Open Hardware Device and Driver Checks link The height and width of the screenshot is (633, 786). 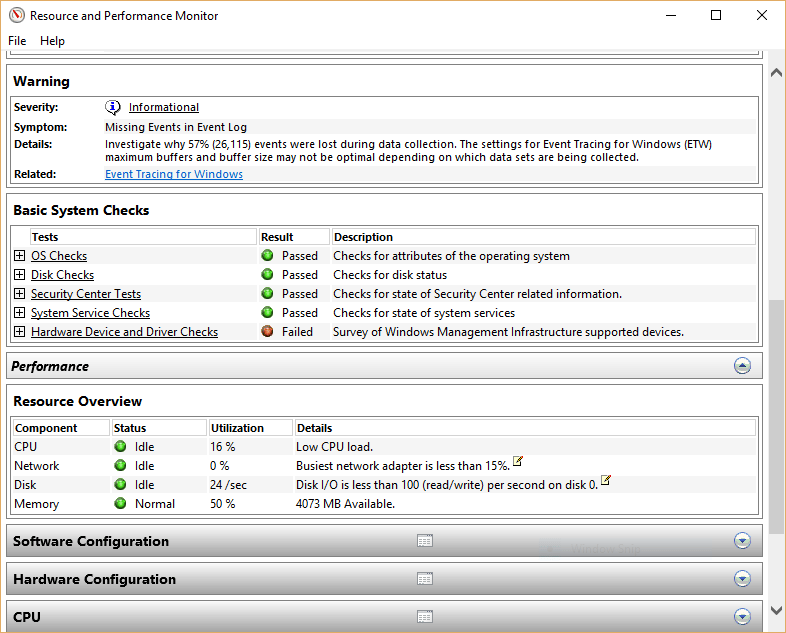124,332
